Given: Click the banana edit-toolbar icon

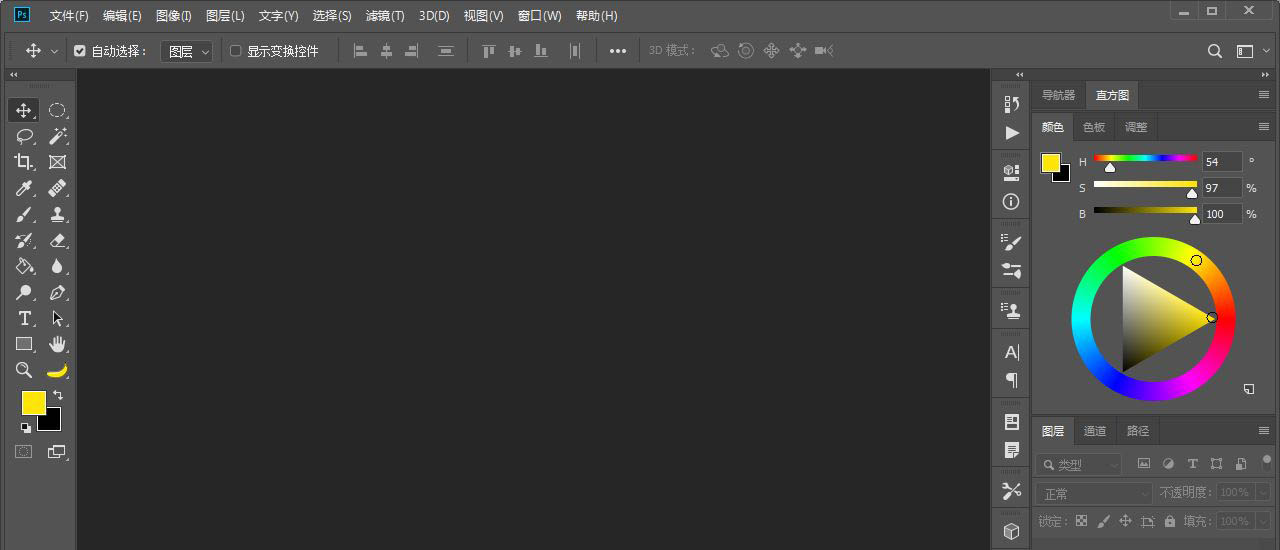Looking at the screenshot, I should (57, 370).
